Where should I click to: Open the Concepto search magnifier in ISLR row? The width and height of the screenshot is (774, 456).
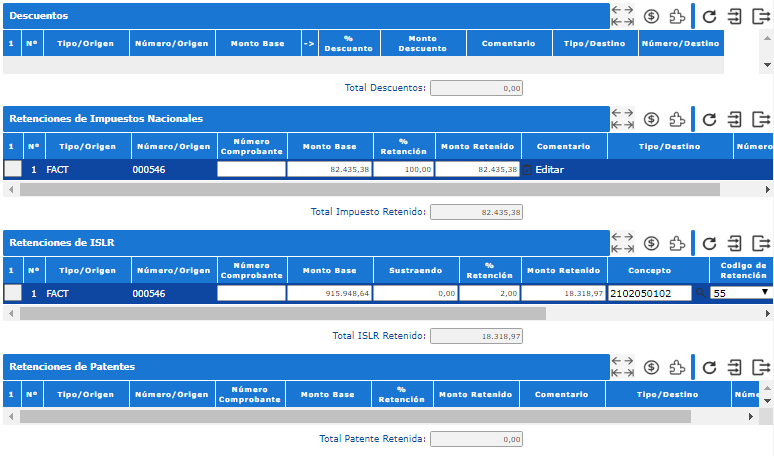pyautogui.click(x=700, y=293)
